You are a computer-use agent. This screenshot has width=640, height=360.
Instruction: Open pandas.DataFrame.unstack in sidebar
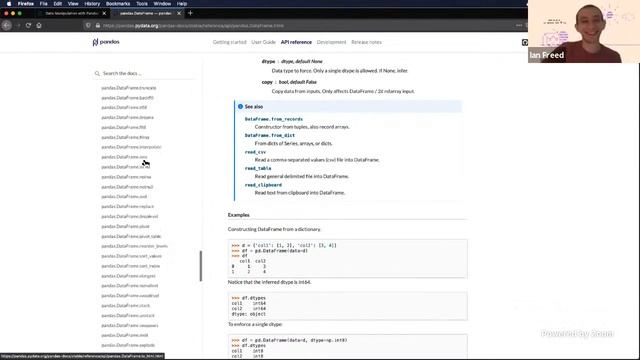click(128, 316)
